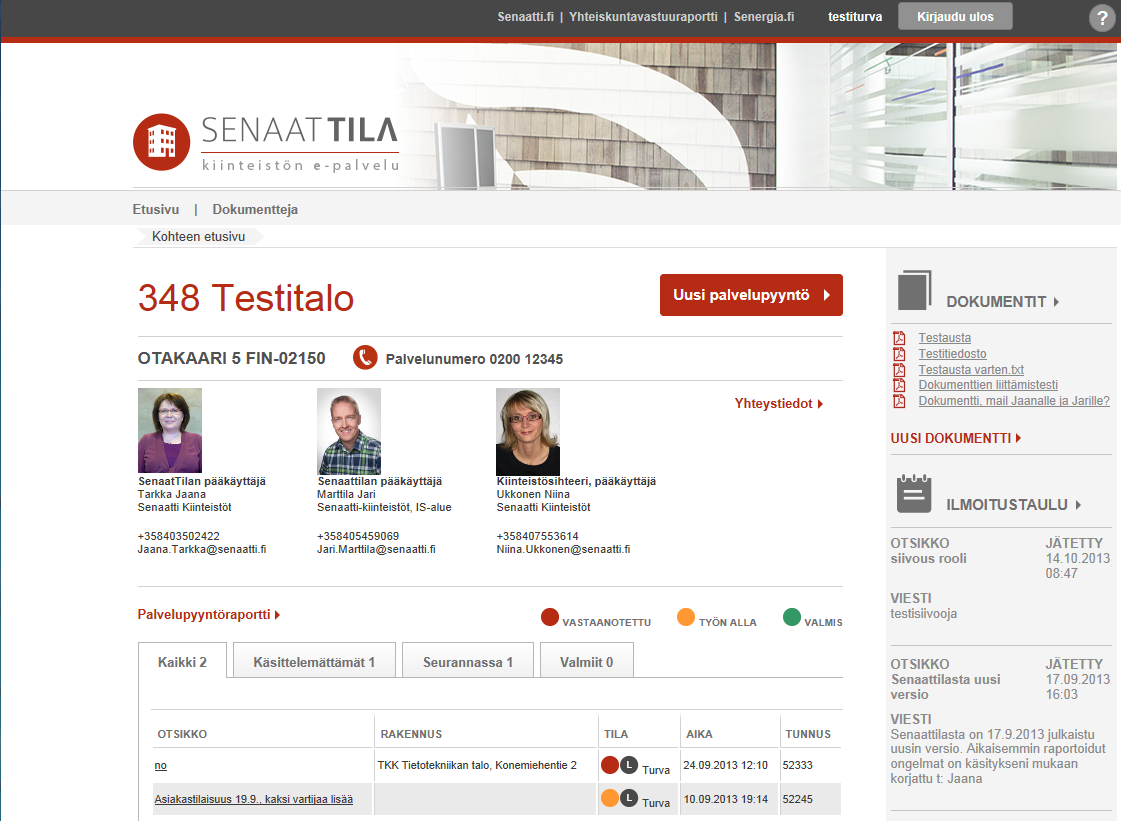Click the L badge icon in row 52333

click(x=629, y=765)
